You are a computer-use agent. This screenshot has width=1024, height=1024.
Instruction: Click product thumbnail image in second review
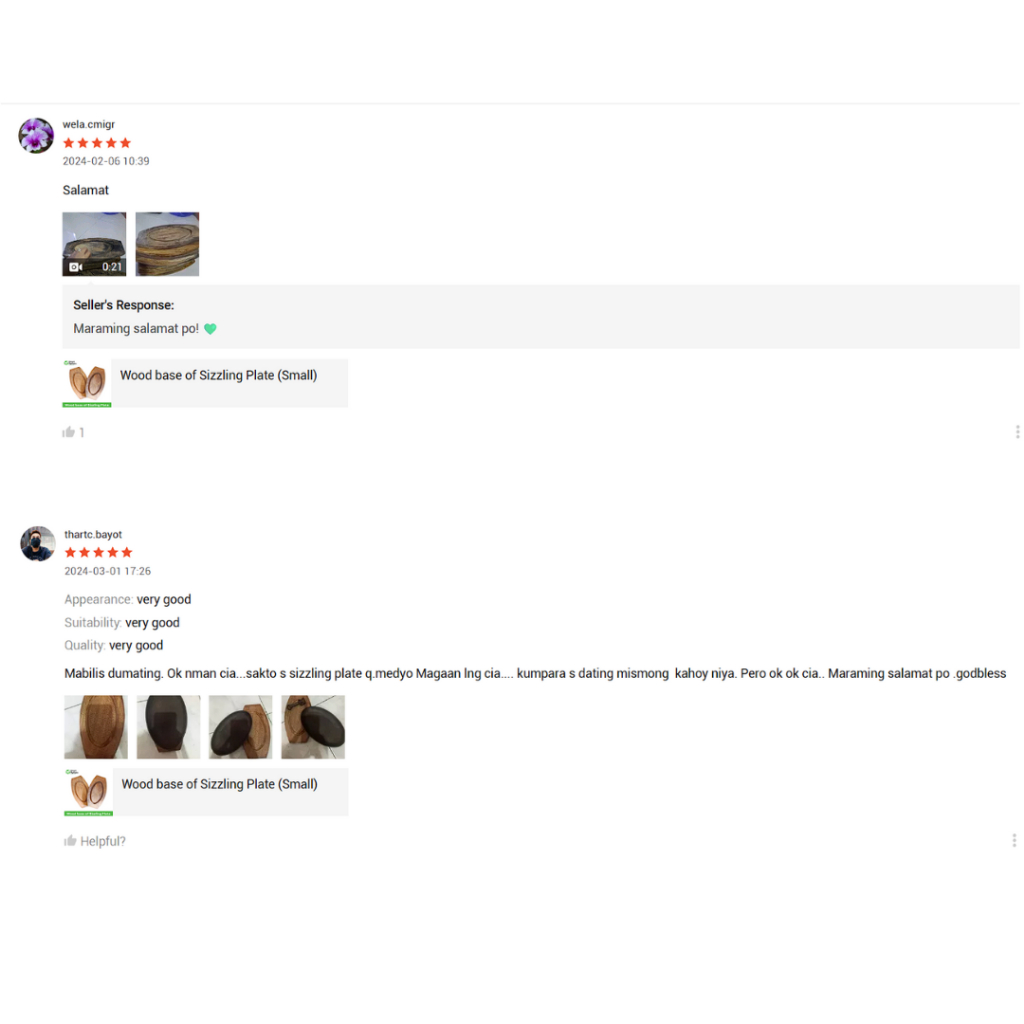coord(89,792)
